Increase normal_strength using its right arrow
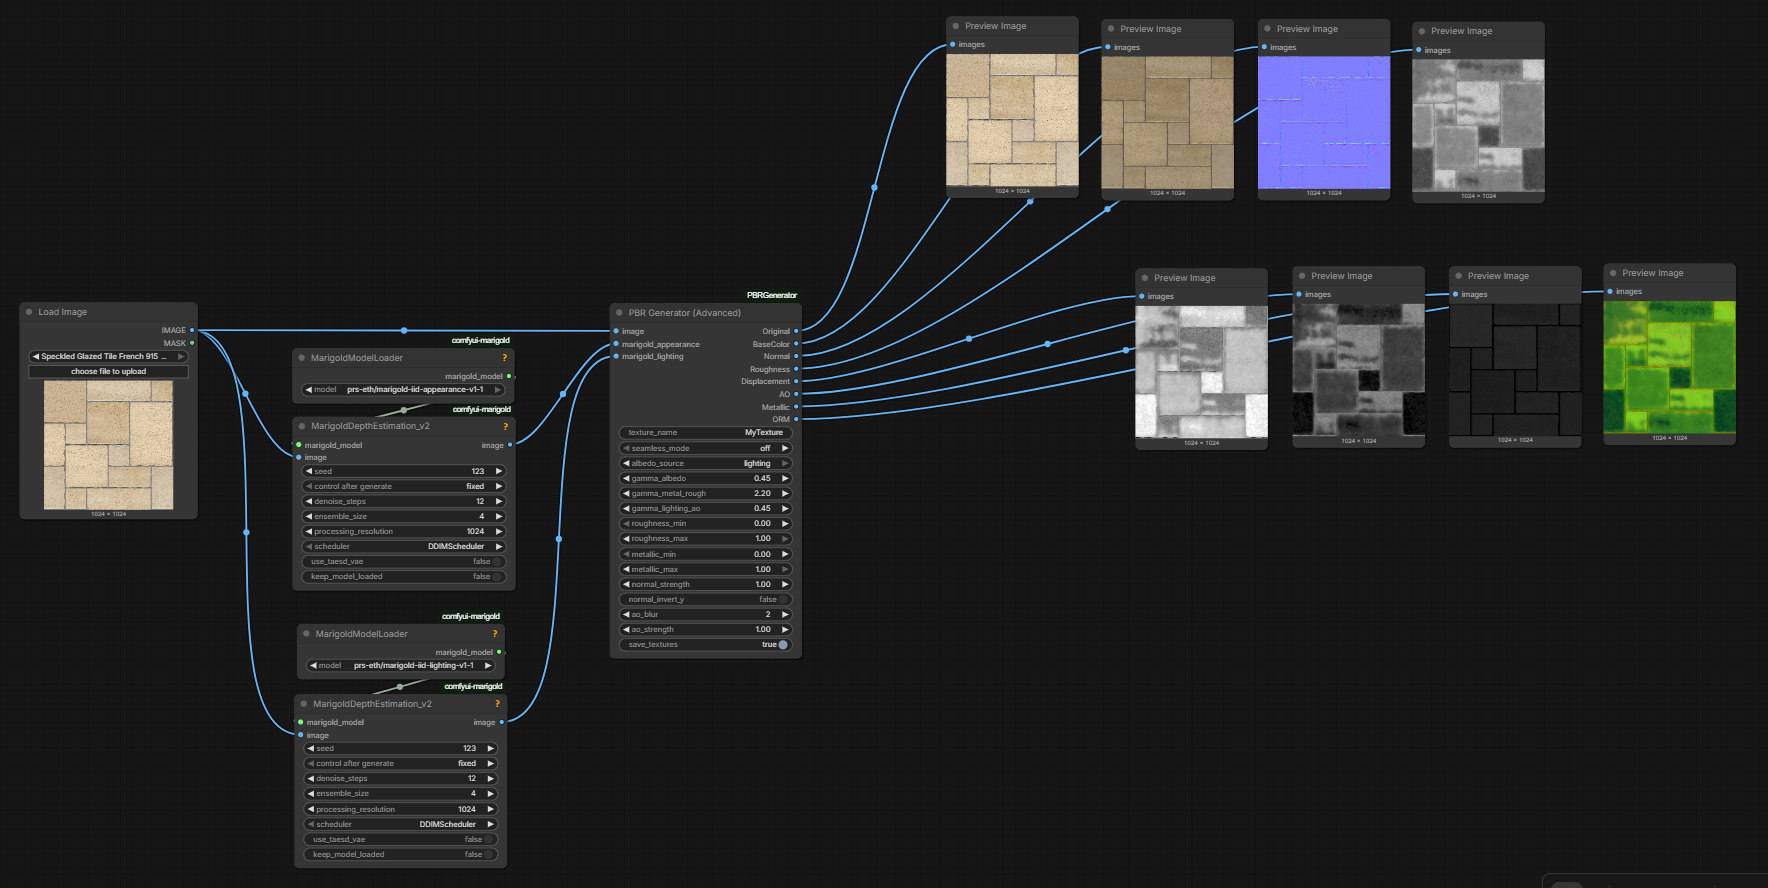Viewport: 1768px width, 888px height. pyautogui.click(x=786, y=584)
